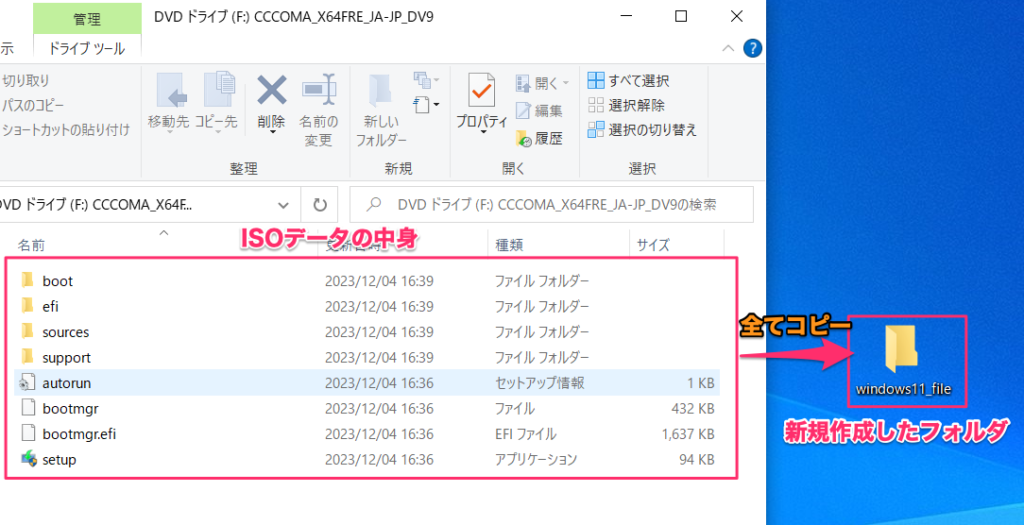Click the Edit (編集) ribbon button
The image size is (1024, 525).
pos(539,111)
